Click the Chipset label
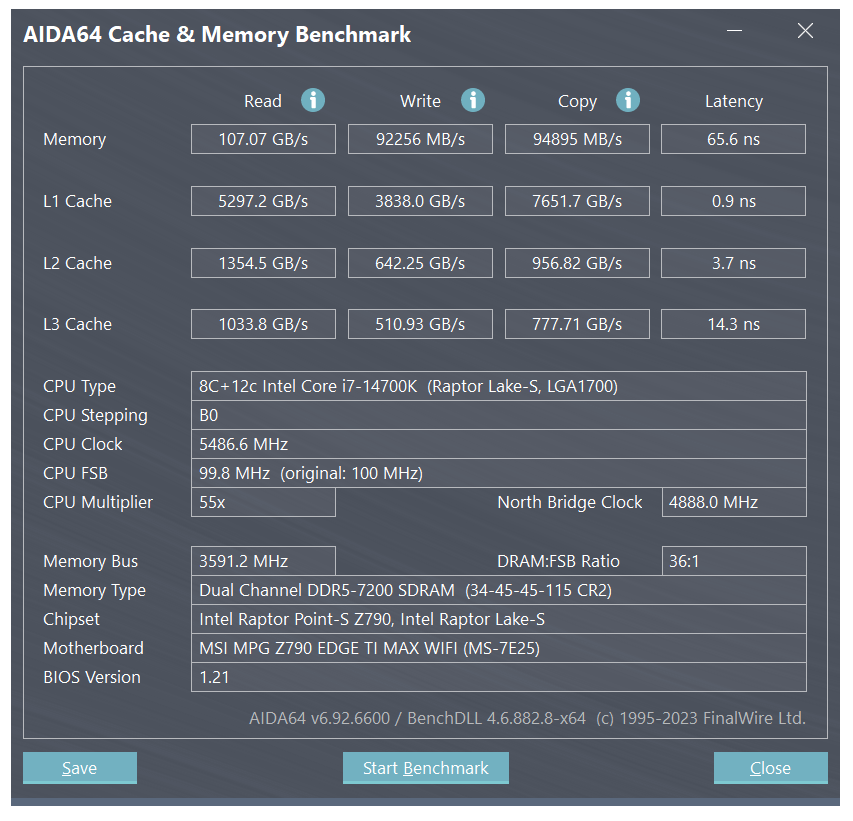853x821 pixels. coord(71,620)
